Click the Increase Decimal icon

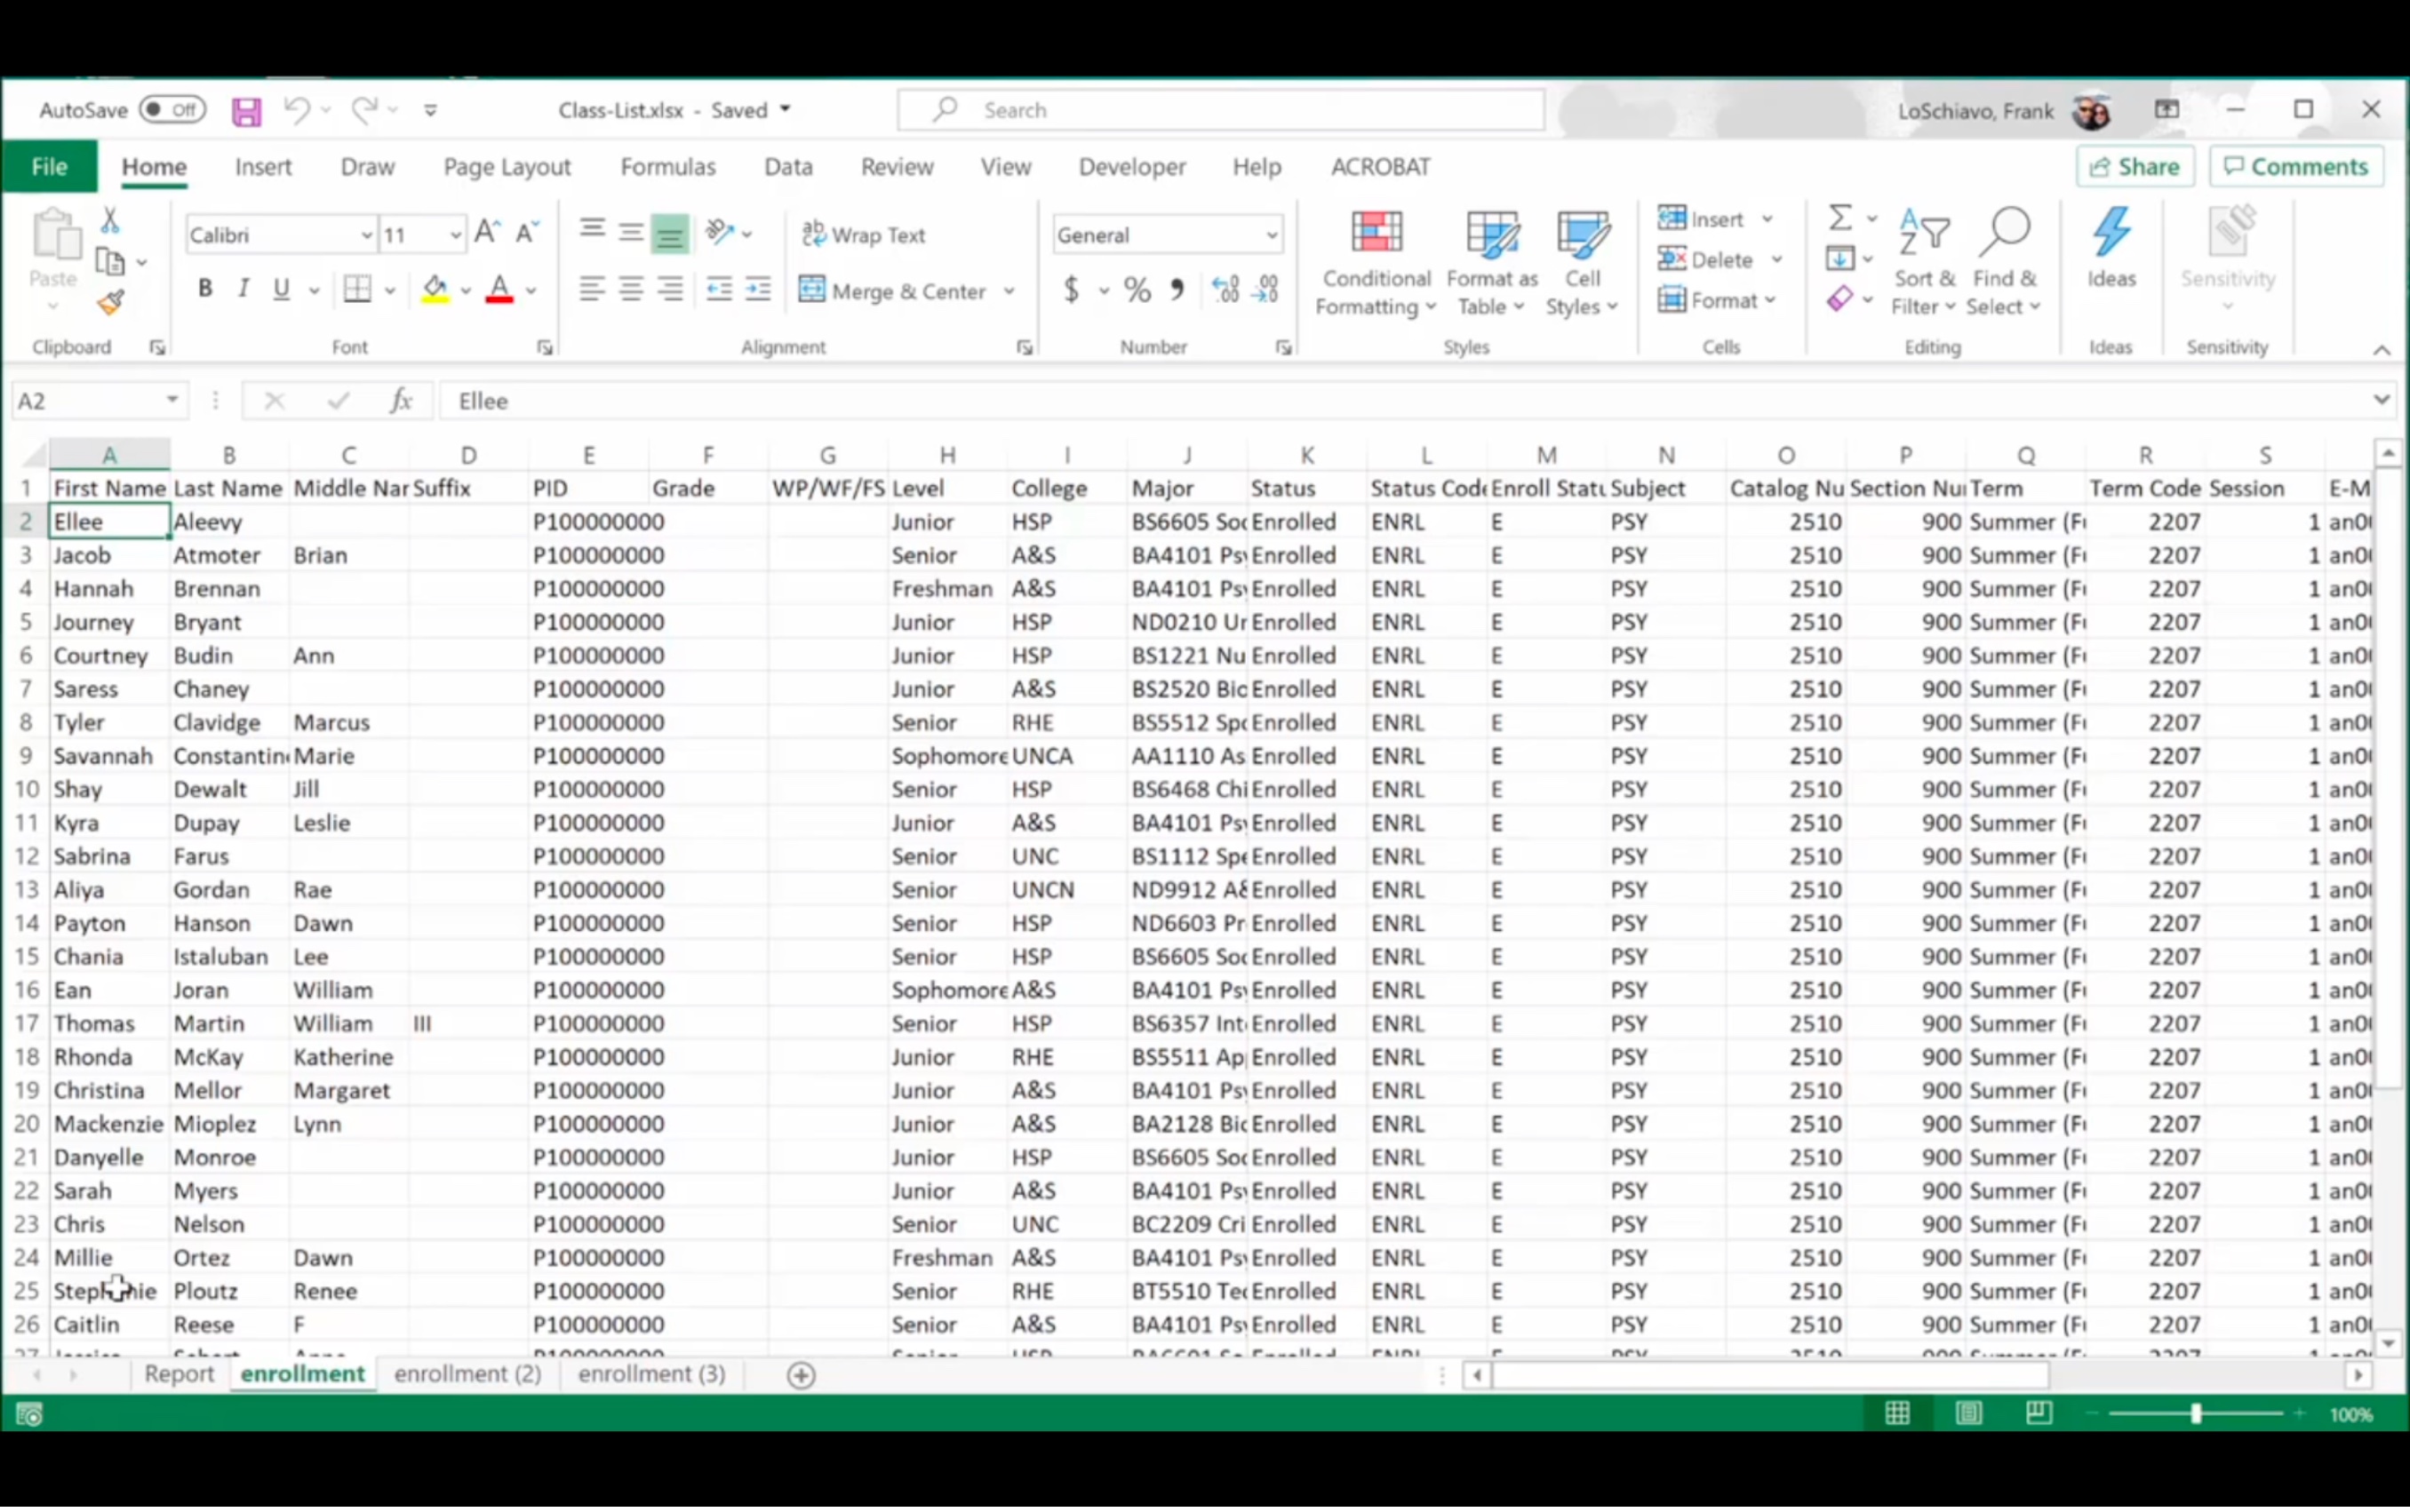[1225, 290]
